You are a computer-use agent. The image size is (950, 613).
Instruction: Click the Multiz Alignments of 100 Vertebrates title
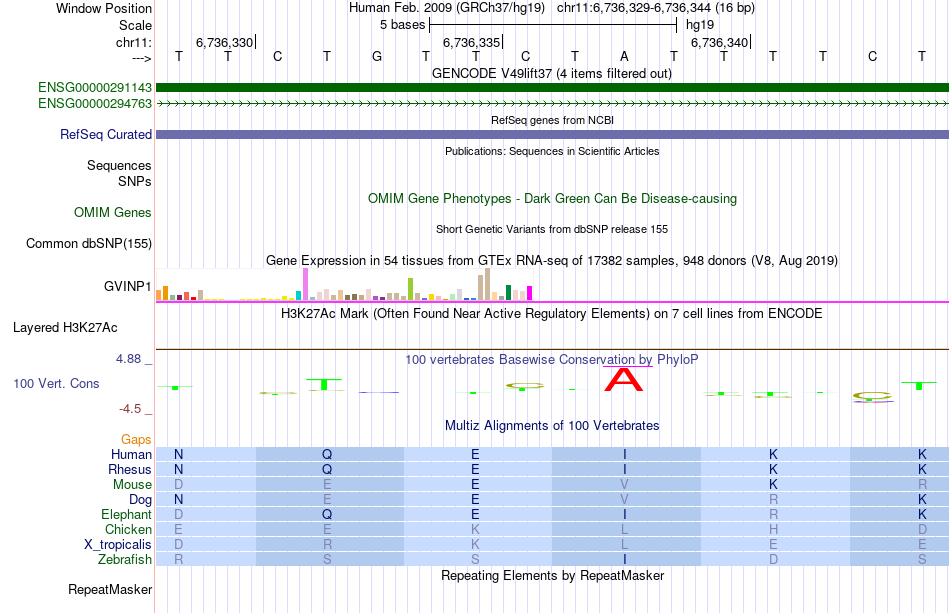click(552, 425)
